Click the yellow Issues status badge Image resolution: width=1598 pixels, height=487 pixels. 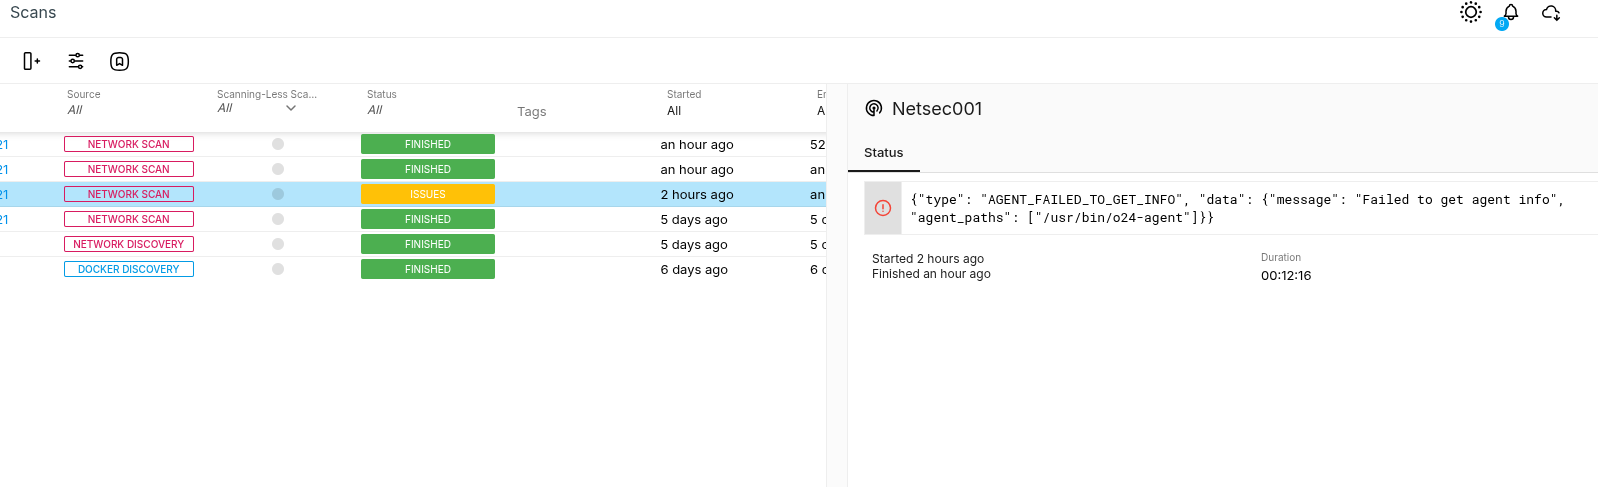tap(428, 194)
